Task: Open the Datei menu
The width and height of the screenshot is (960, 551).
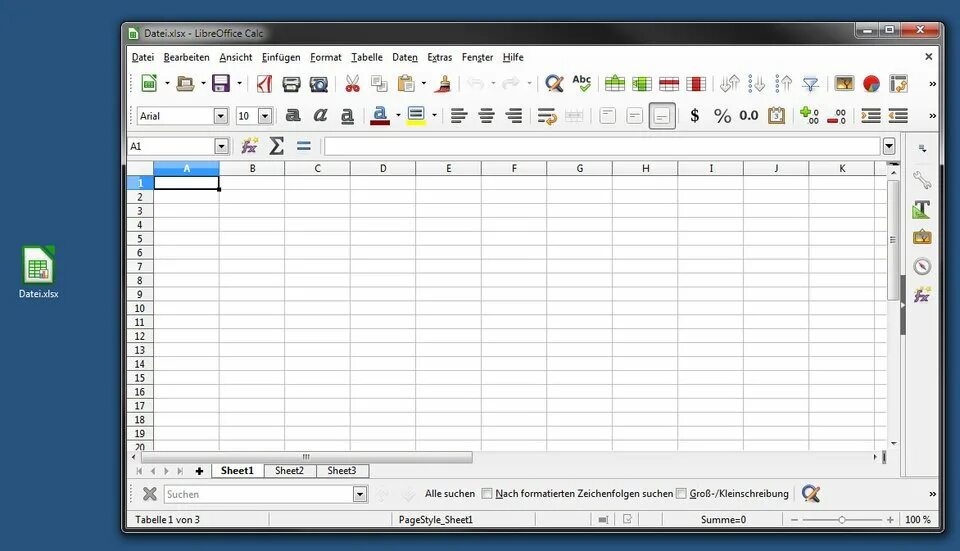Action: click(x=143, y=57)
